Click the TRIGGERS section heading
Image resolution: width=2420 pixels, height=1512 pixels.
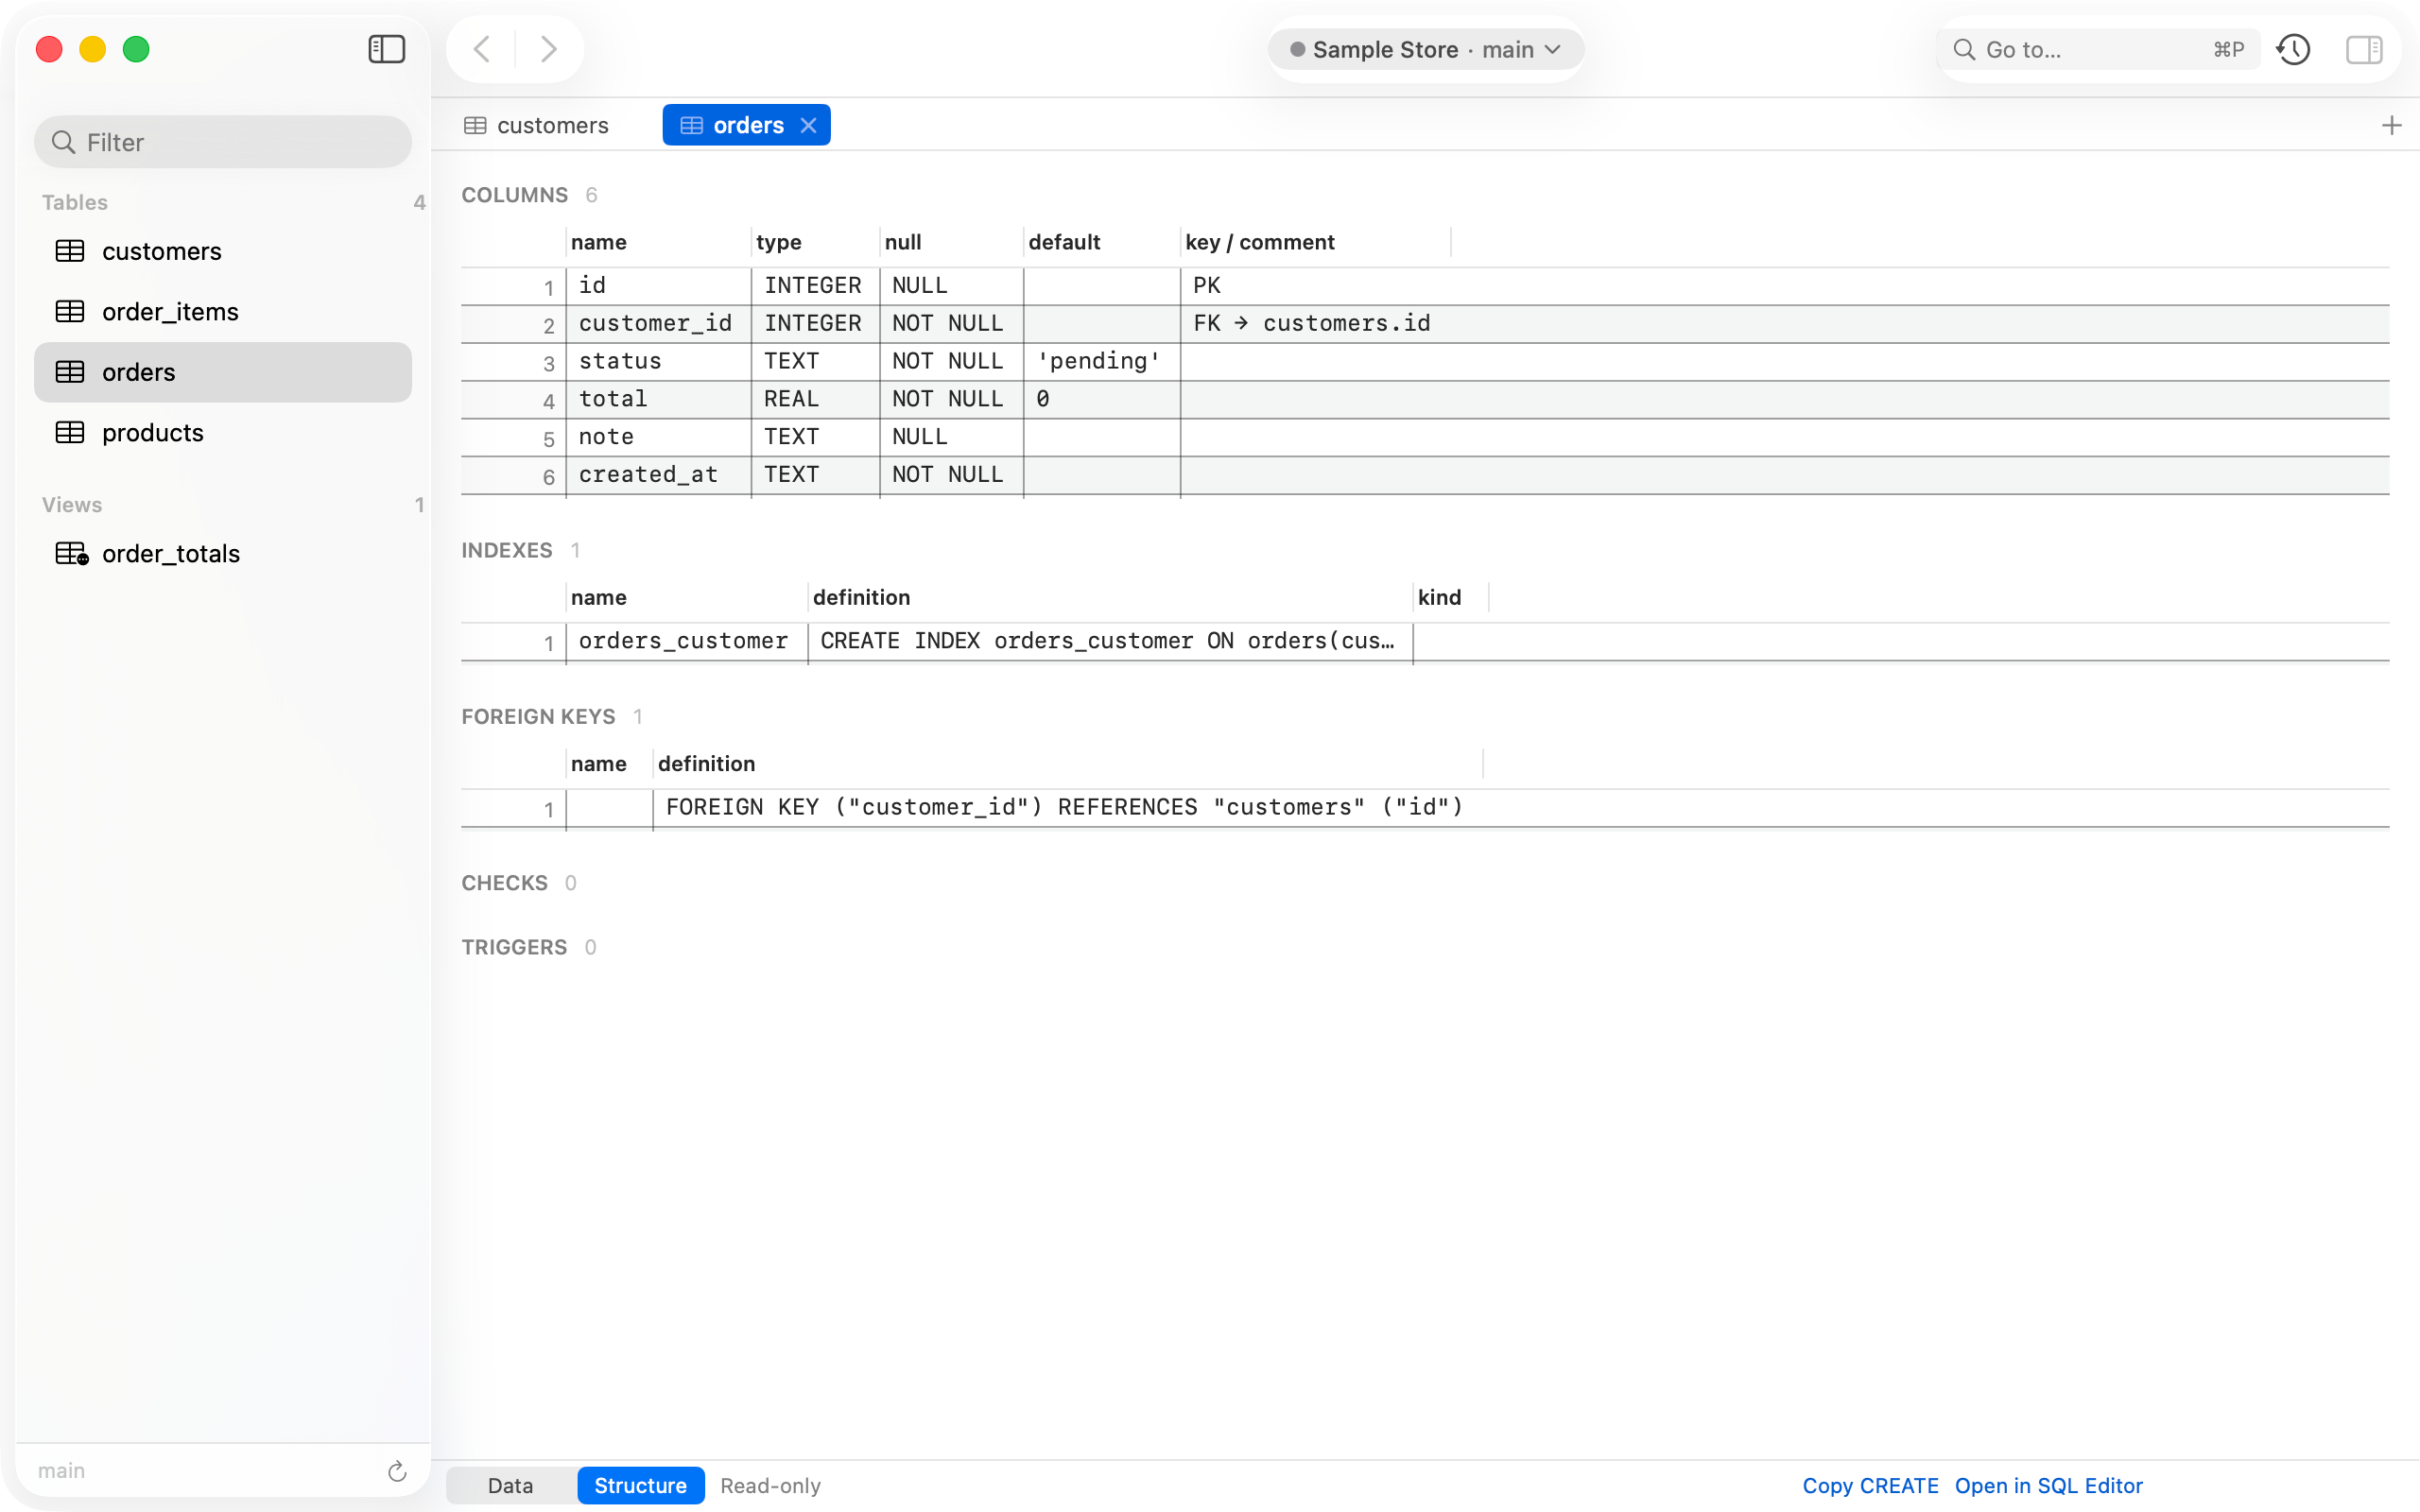click(x=514, y=947)
